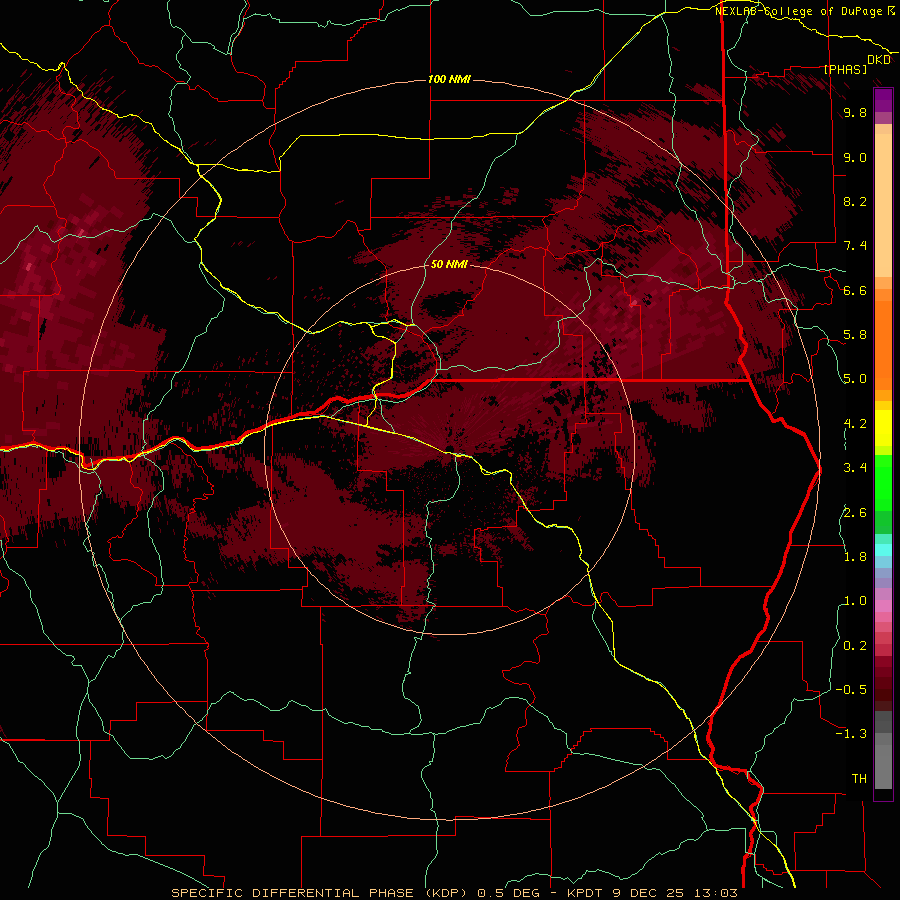900x900 pixels.
Task: Click the [PHAS] units label above the color bar
Action: pyautogui.click(x=845, y=69)
